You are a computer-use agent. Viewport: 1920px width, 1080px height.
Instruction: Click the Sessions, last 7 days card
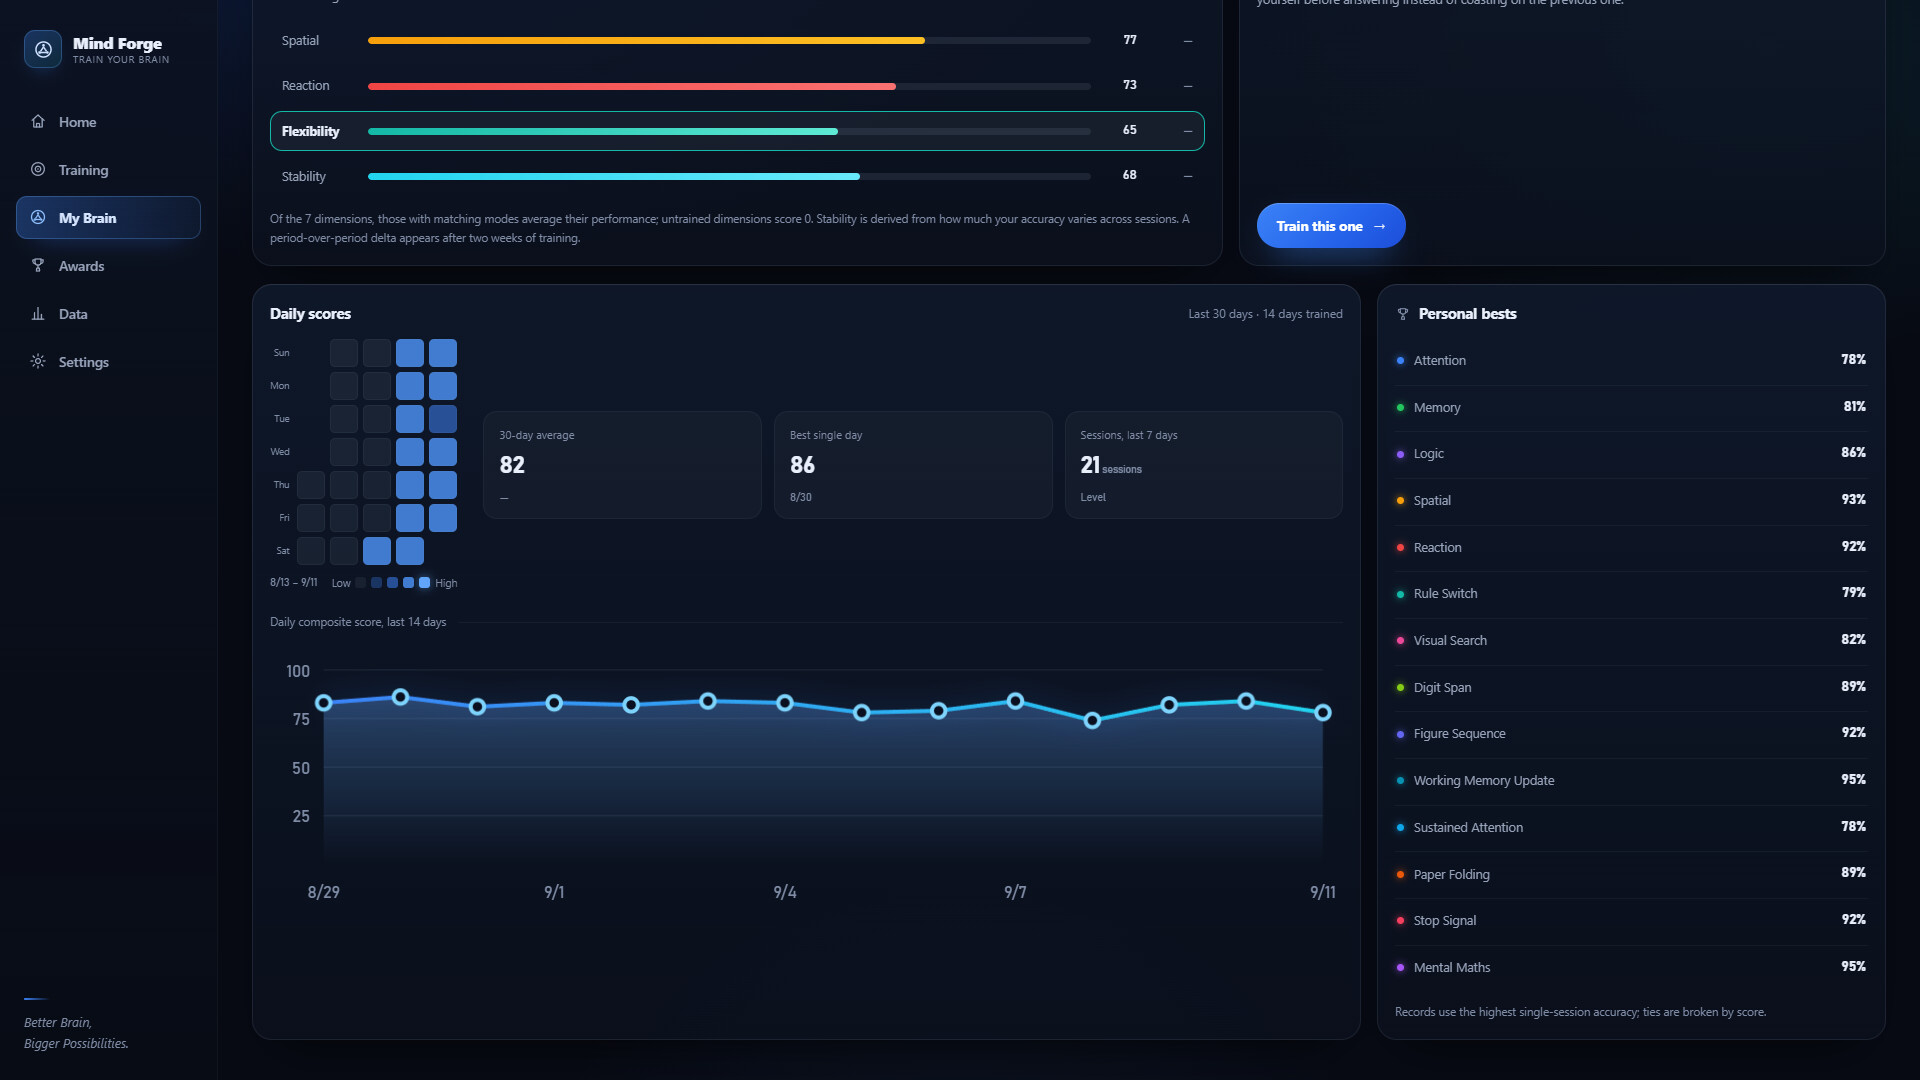[x=1204, y=465]
